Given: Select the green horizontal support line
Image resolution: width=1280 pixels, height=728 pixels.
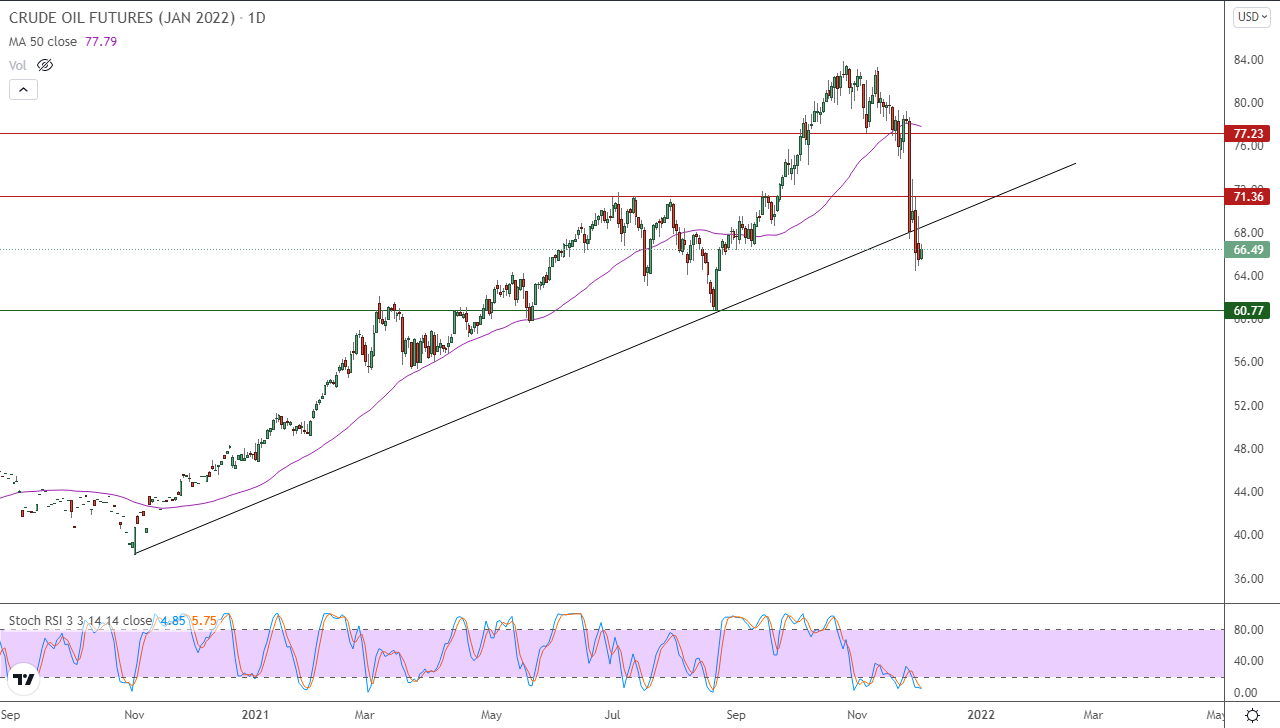Looking at the screenshot, I should click(x=612, y=310).
